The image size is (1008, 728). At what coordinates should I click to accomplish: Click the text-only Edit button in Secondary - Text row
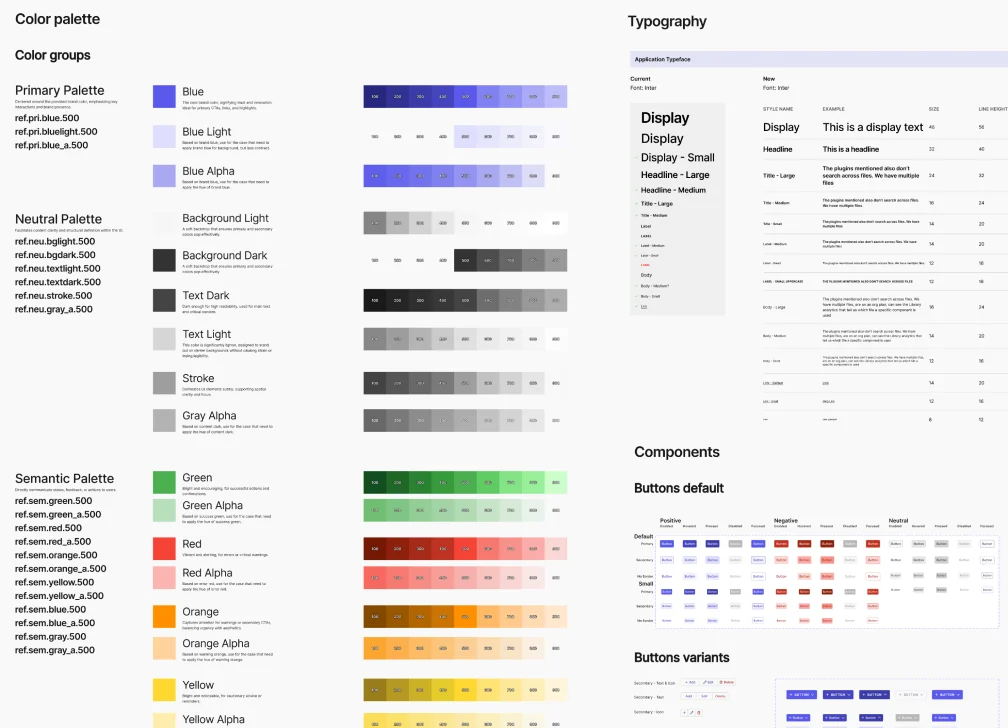tap(705, 696)
